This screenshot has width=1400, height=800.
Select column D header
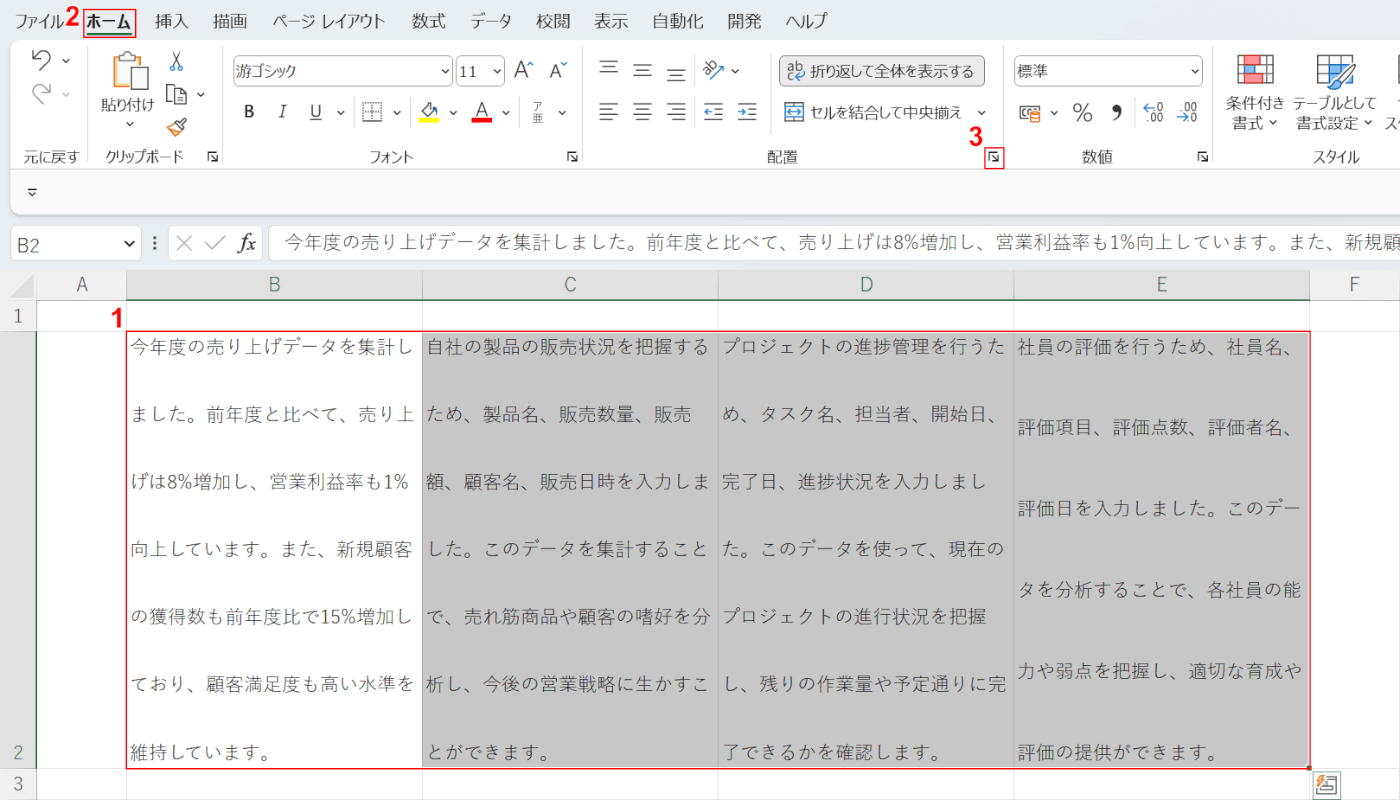tap(865, 285)
